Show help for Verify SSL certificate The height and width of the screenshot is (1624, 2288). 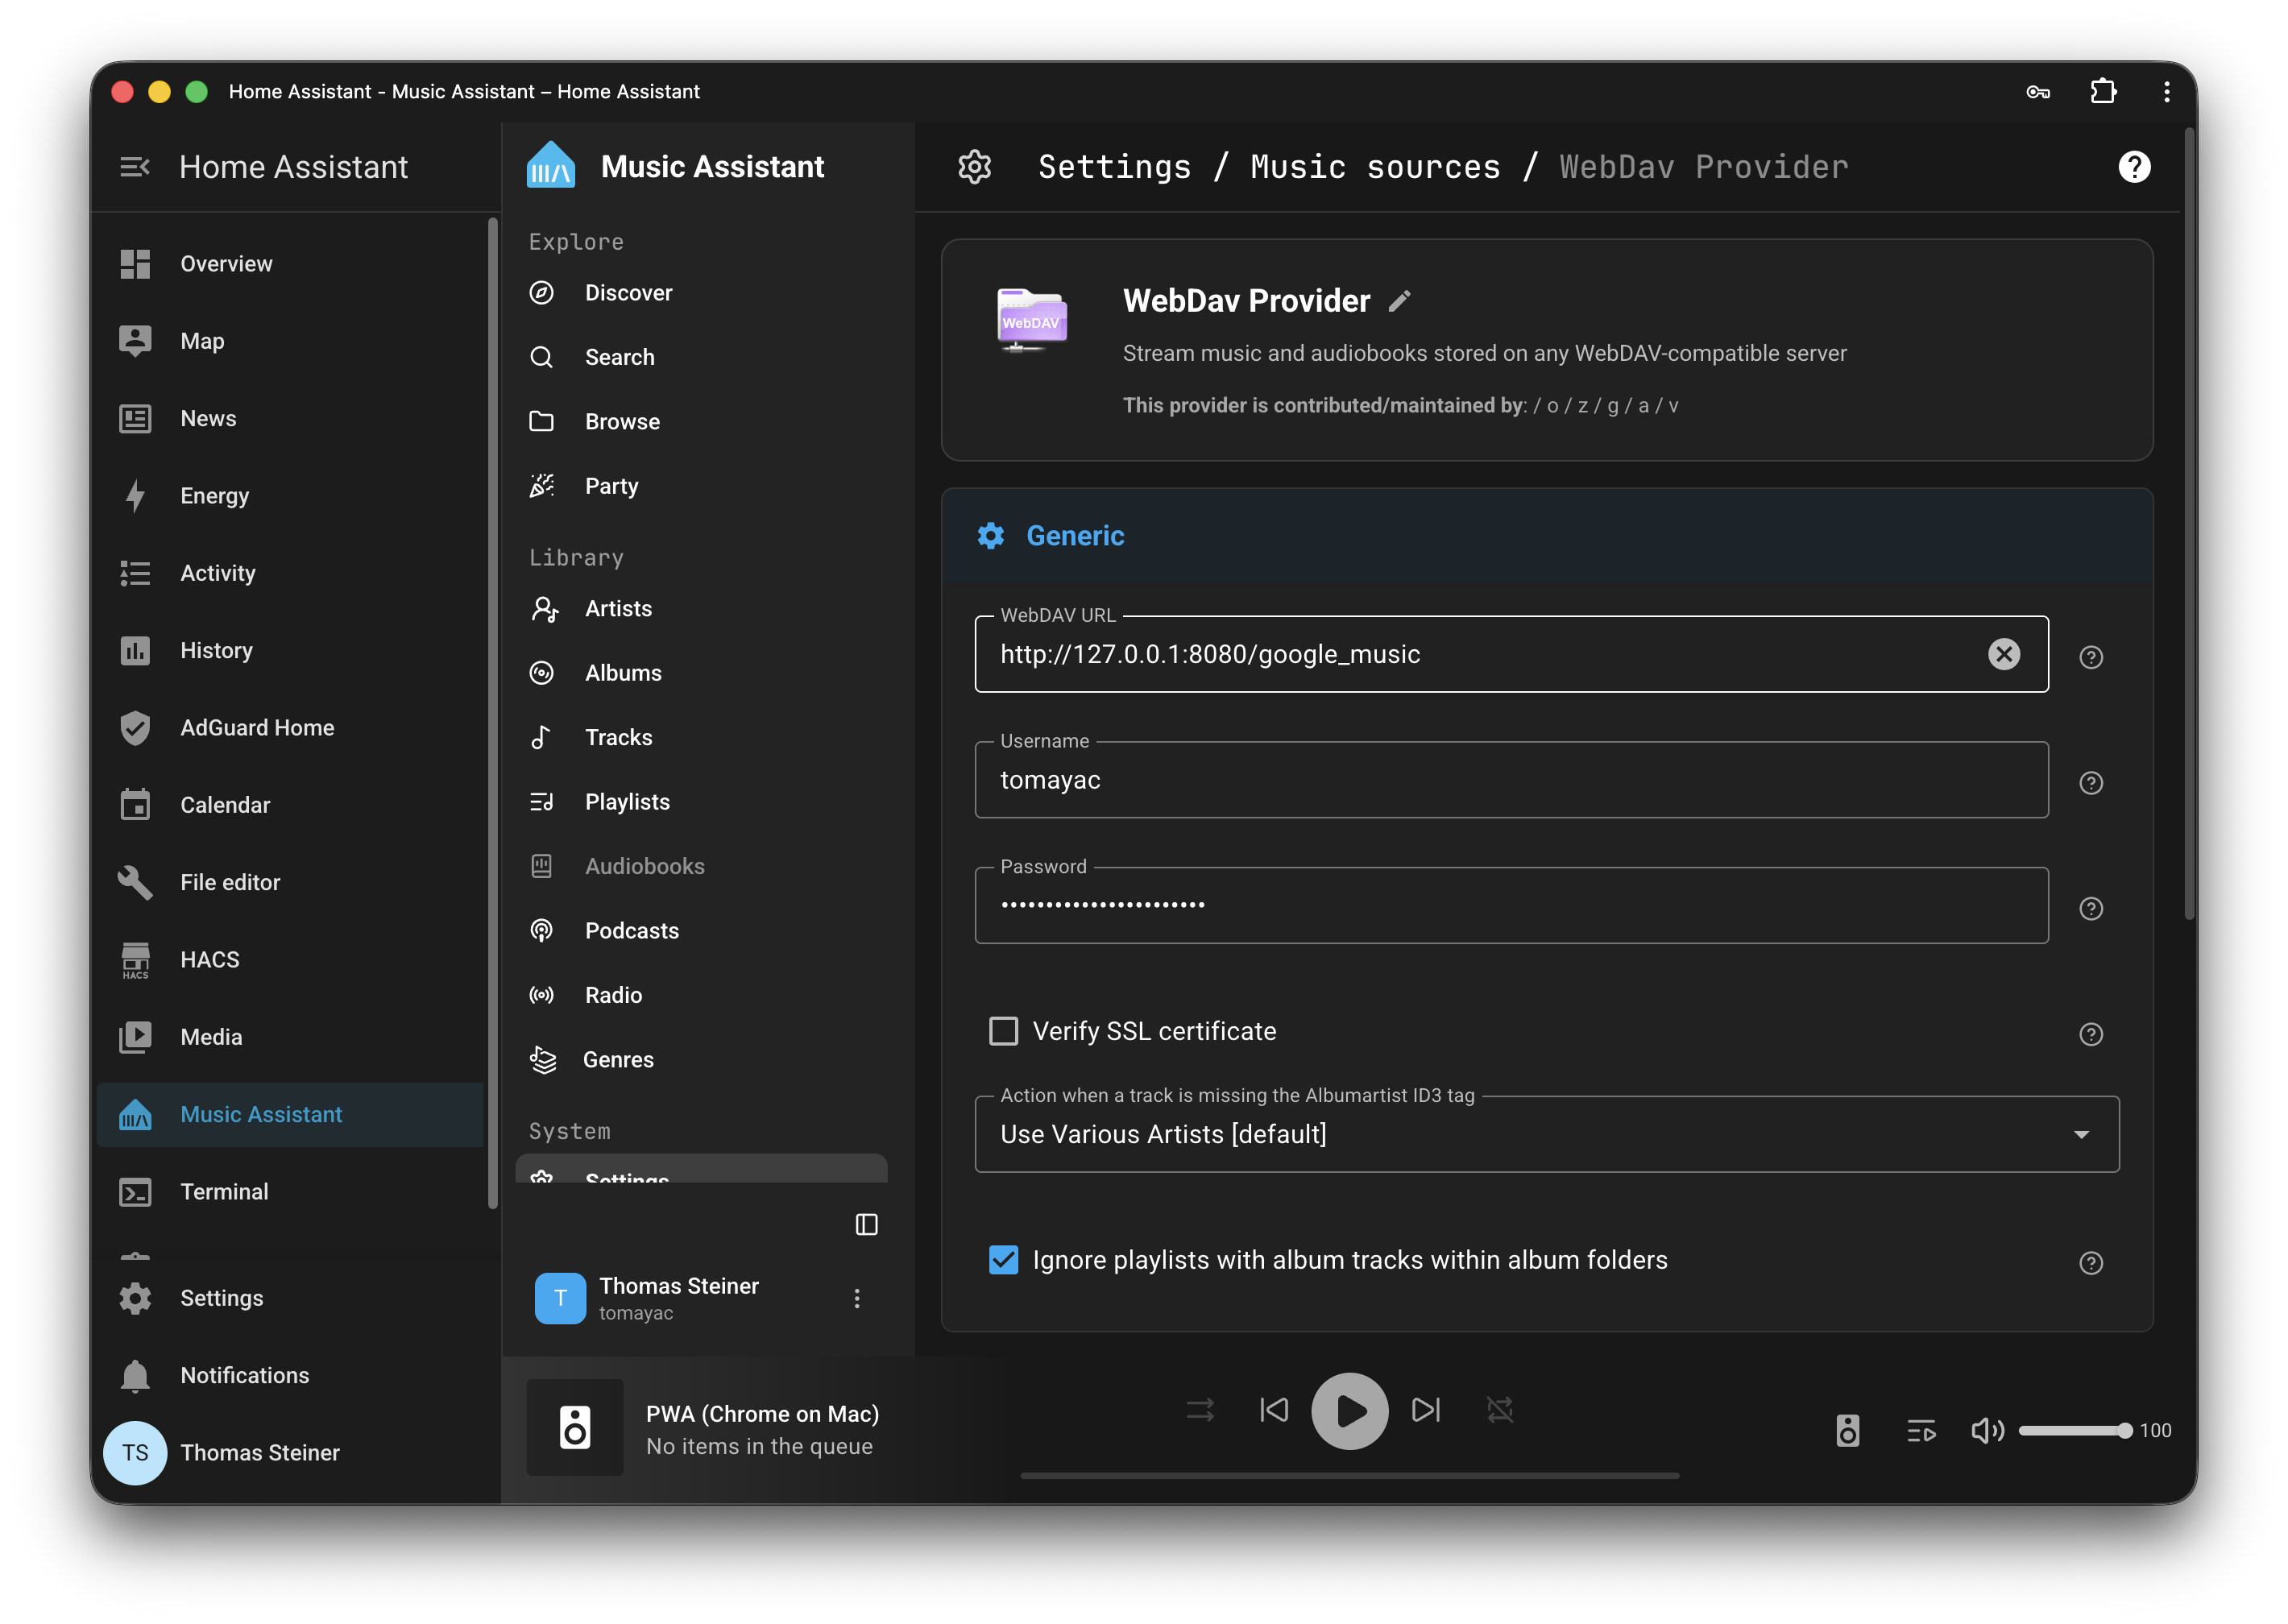click(2090, 1034)
